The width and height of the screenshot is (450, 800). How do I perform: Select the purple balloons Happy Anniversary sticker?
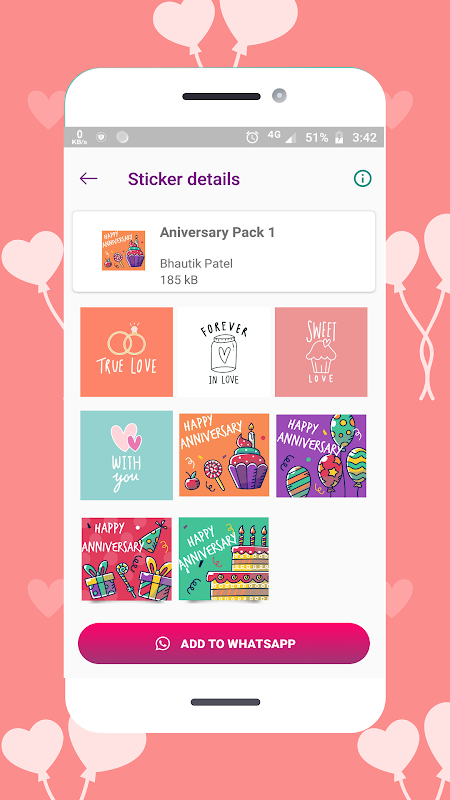pyautogui.click(x=321, y=456)
